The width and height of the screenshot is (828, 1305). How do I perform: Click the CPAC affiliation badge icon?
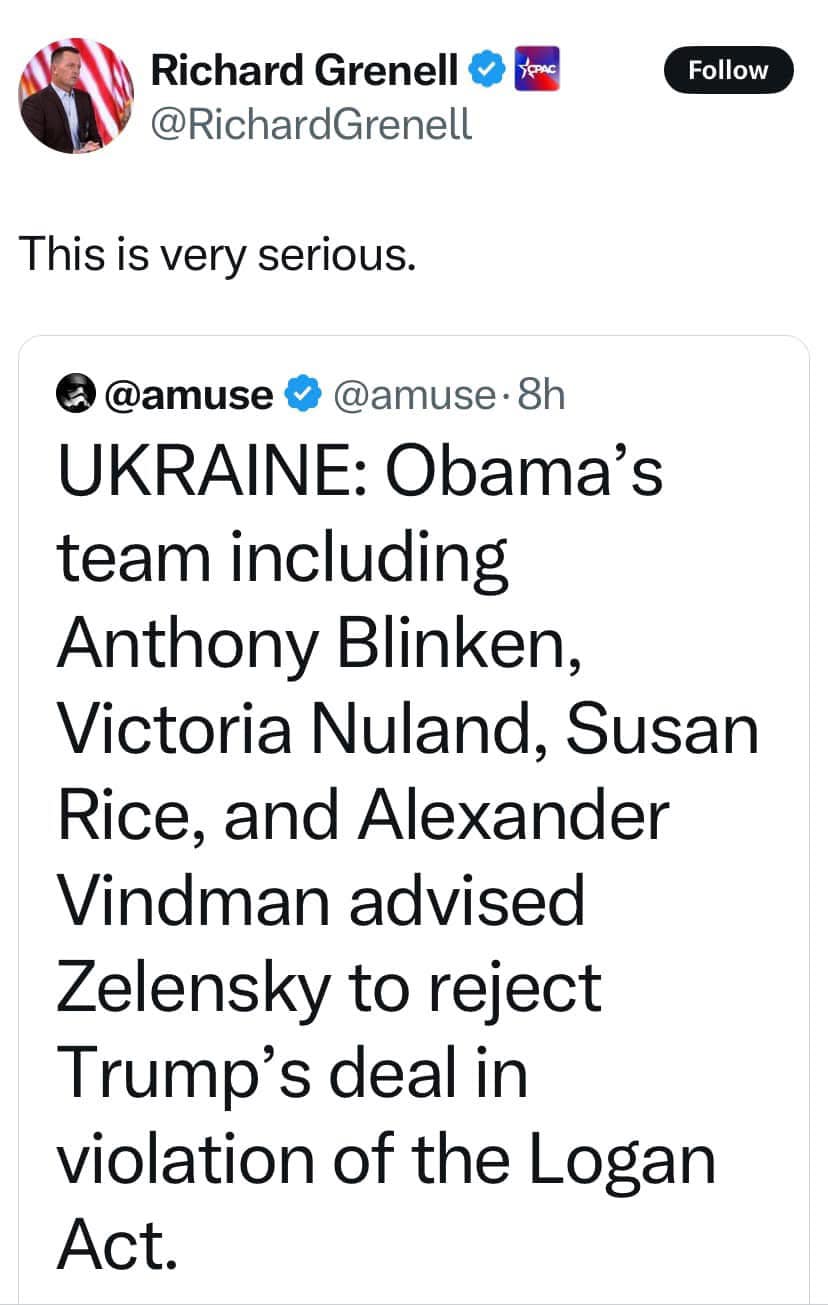coord(537,70)
